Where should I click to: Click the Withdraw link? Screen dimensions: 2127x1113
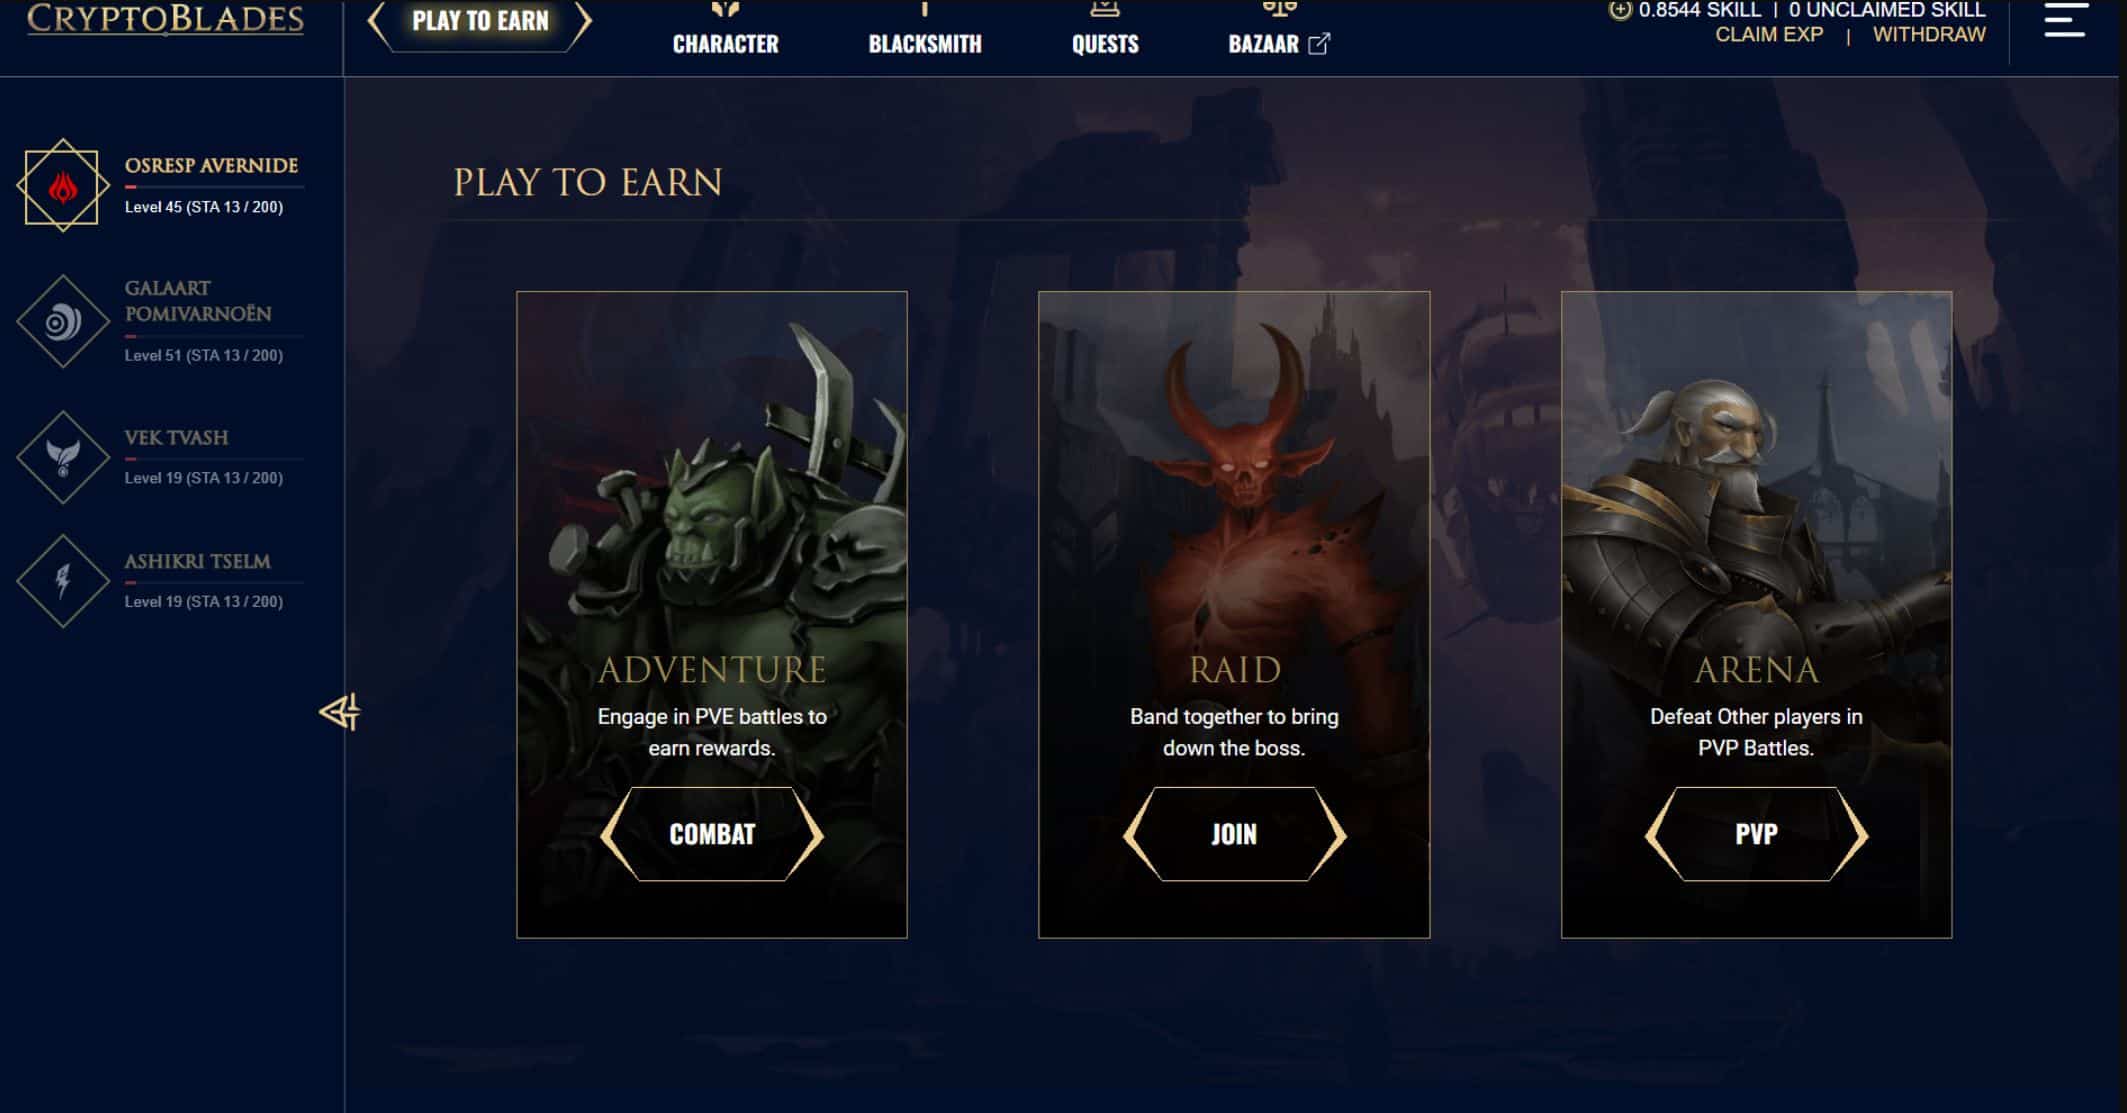[x=1929, y=35]
